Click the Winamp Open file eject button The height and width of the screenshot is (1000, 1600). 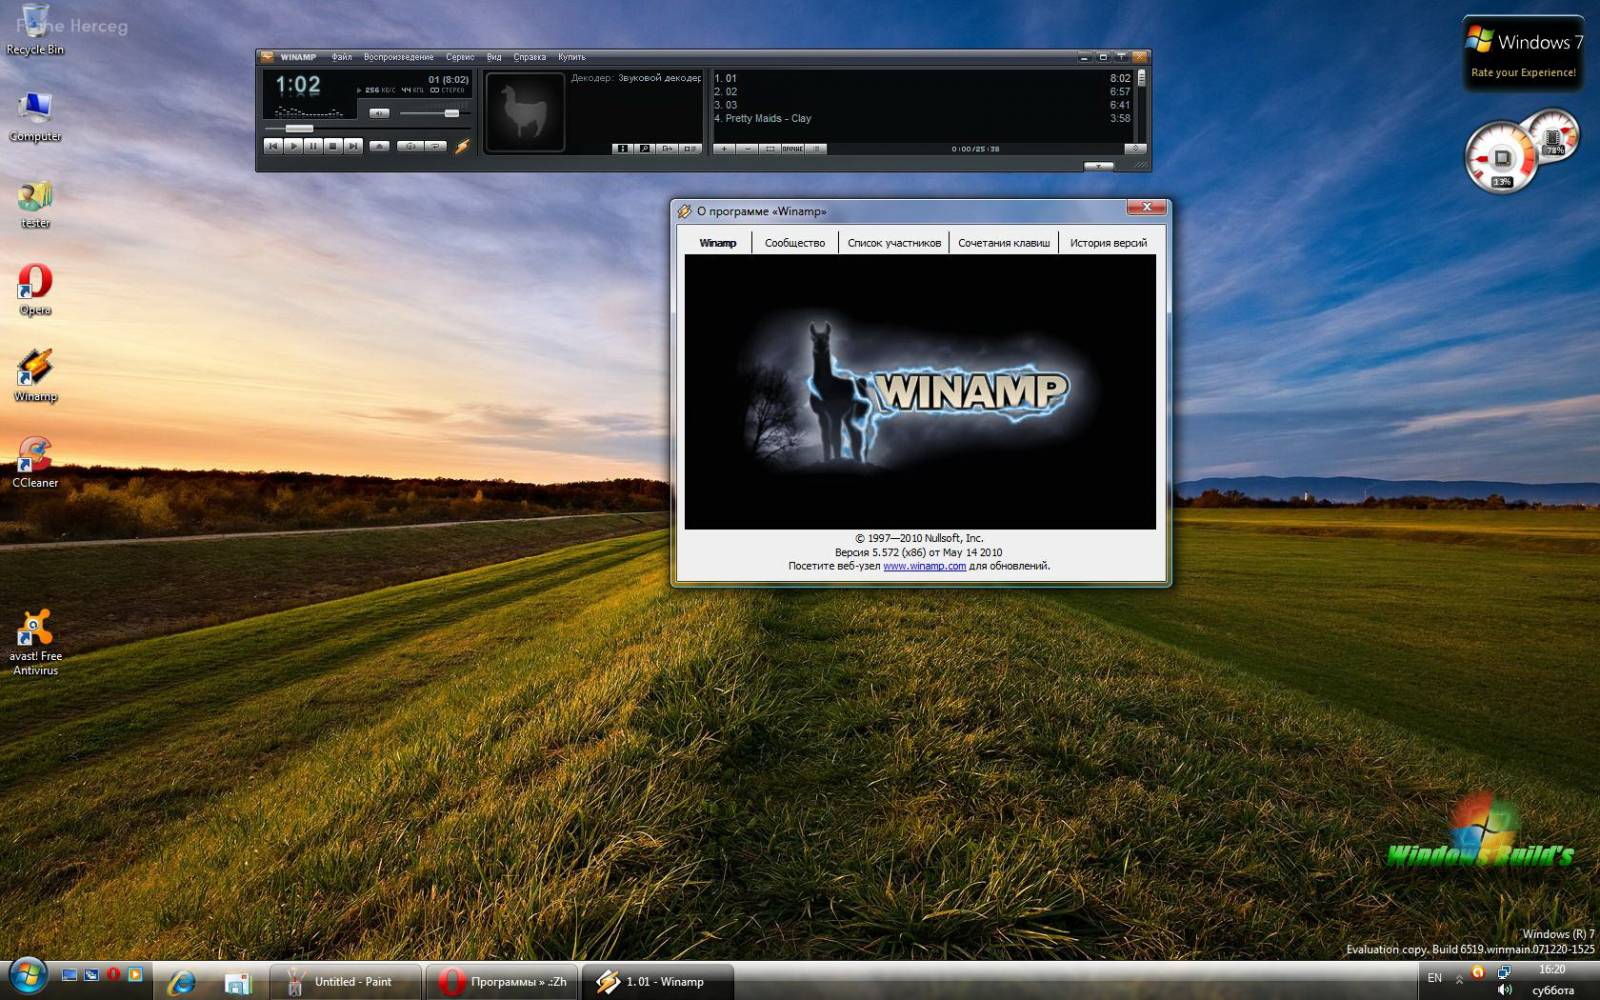(x=379, y=146)
